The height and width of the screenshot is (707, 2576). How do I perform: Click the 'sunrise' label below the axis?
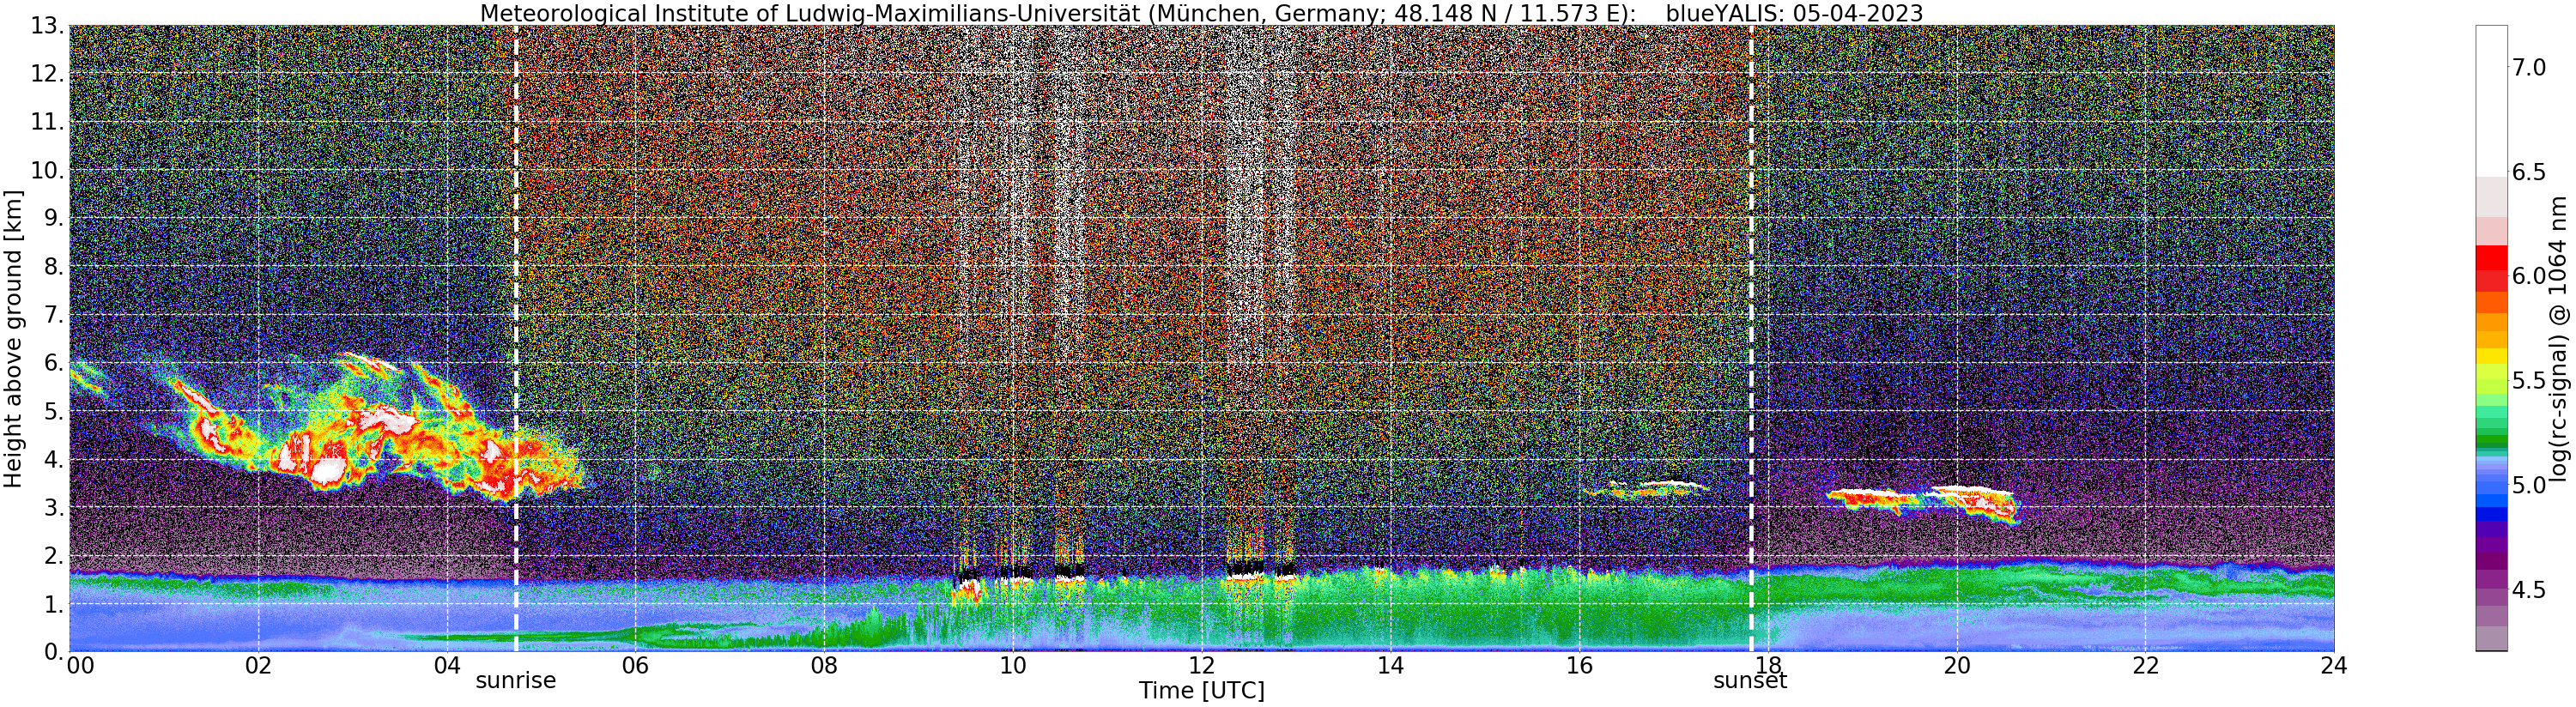[515, 681]
